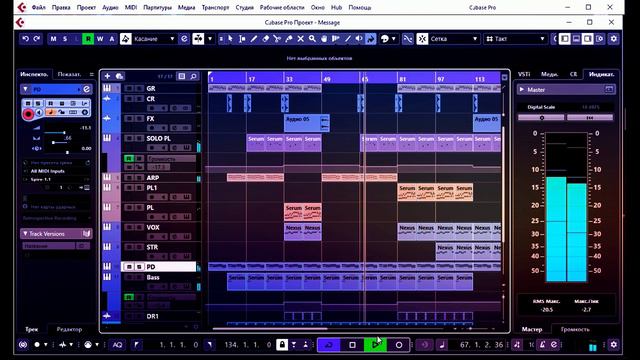Open transport bar settings gear
The image size is (640, 360).
click(x=613, y=345)
